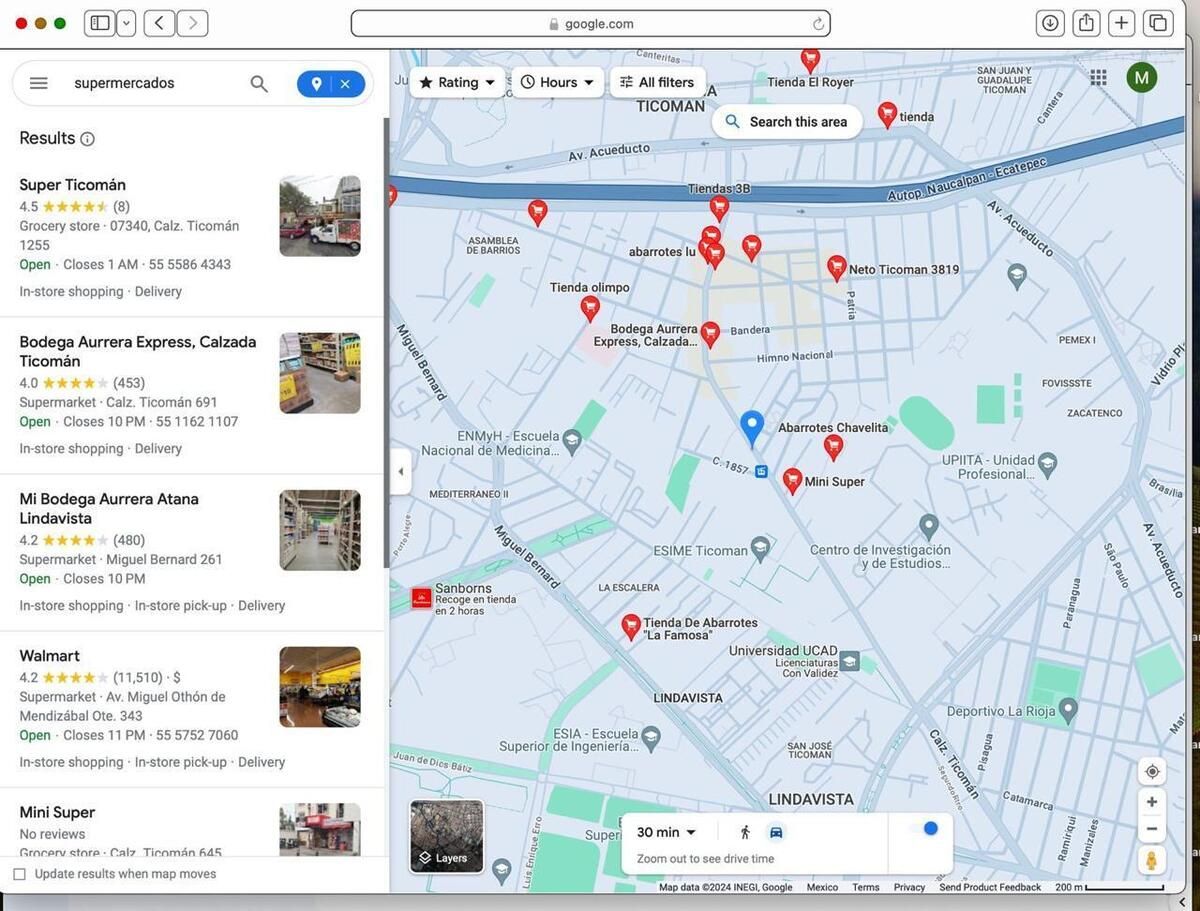Expand Safari sidebar options chevron
The height and width of the screenshot is (911, 1200).
click(126, 23)
